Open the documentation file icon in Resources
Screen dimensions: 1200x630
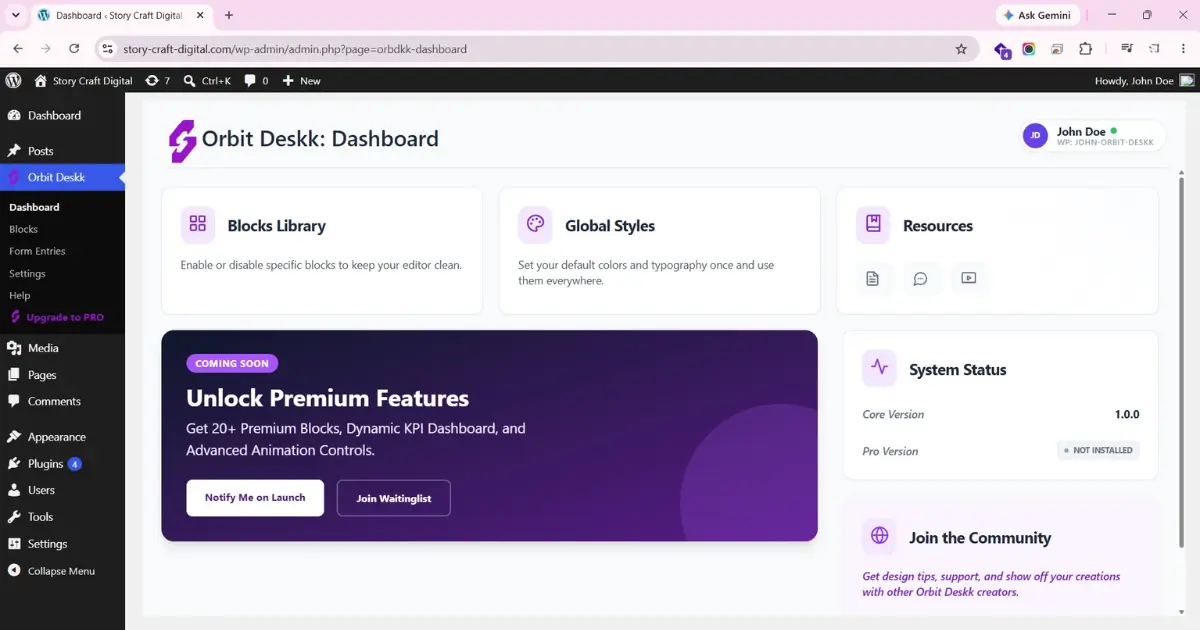873,278
